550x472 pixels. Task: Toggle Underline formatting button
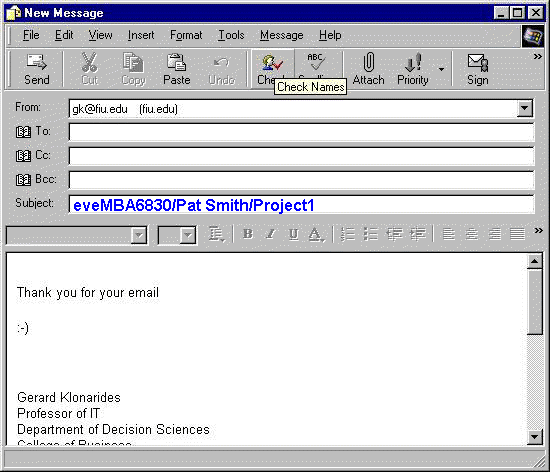[294, 234]
